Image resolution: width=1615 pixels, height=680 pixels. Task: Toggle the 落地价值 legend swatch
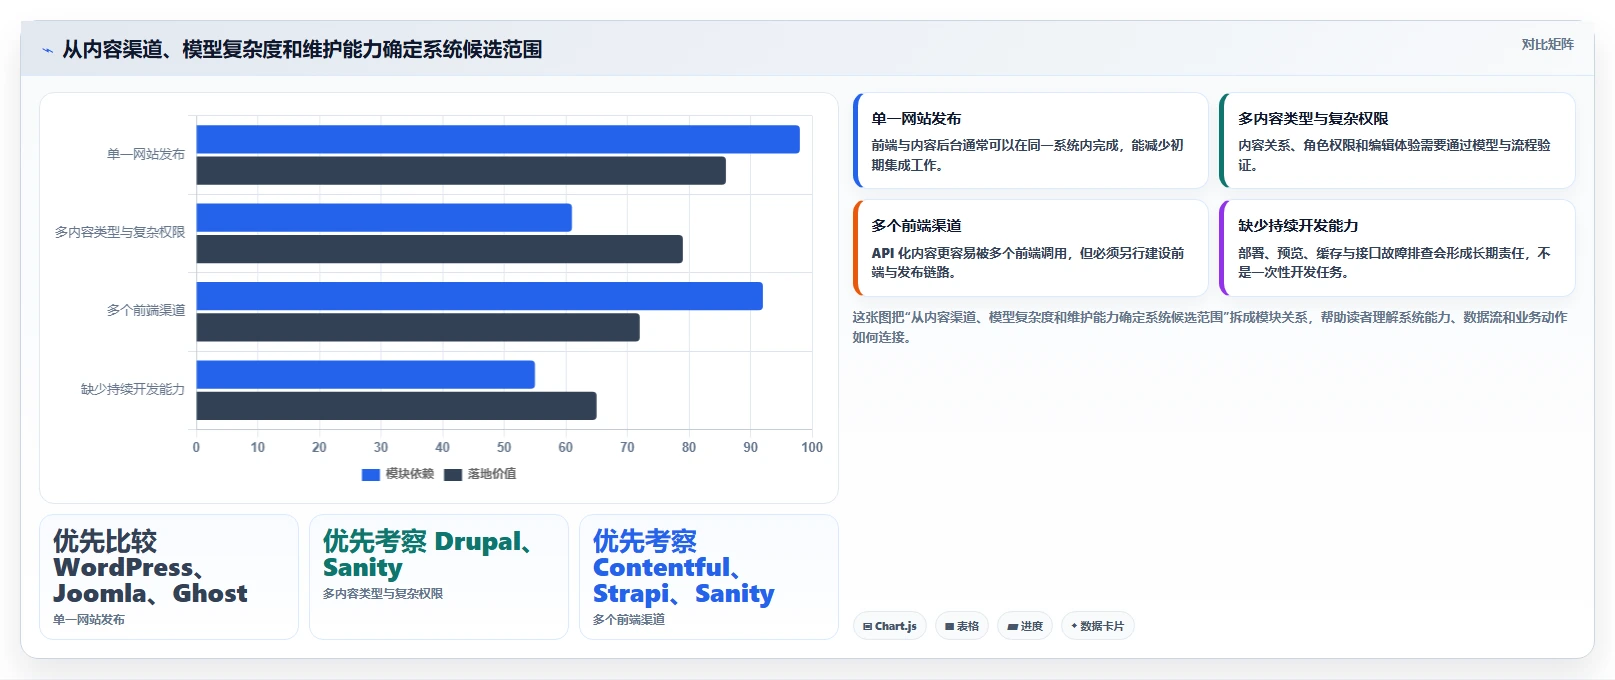pos(453,474)
